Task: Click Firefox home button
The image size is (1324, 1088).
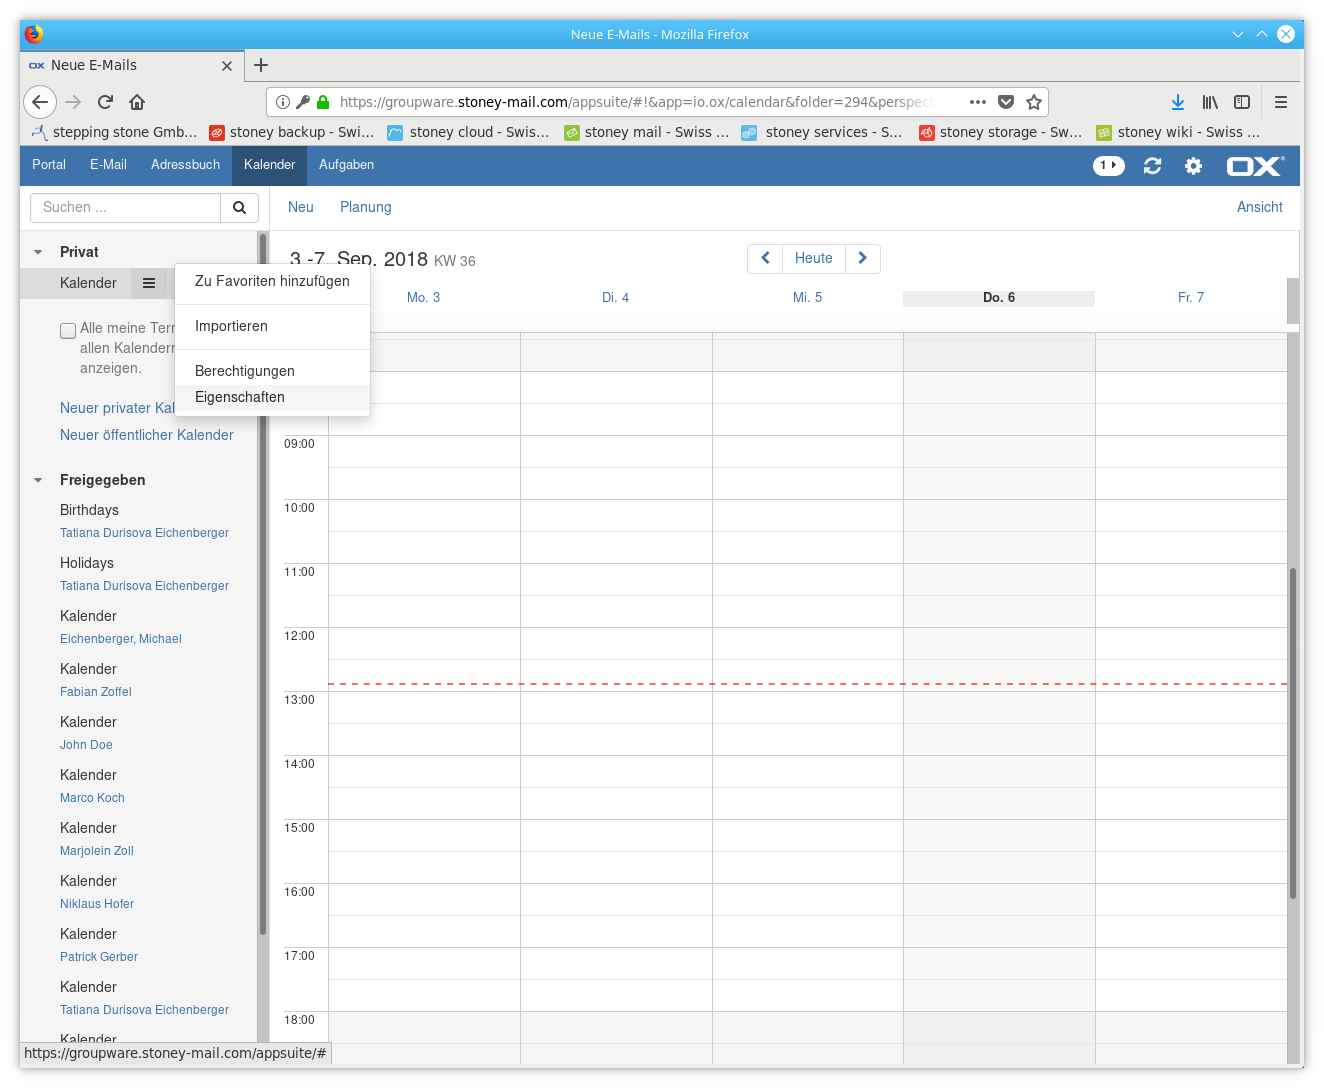Action: (137, 102)
